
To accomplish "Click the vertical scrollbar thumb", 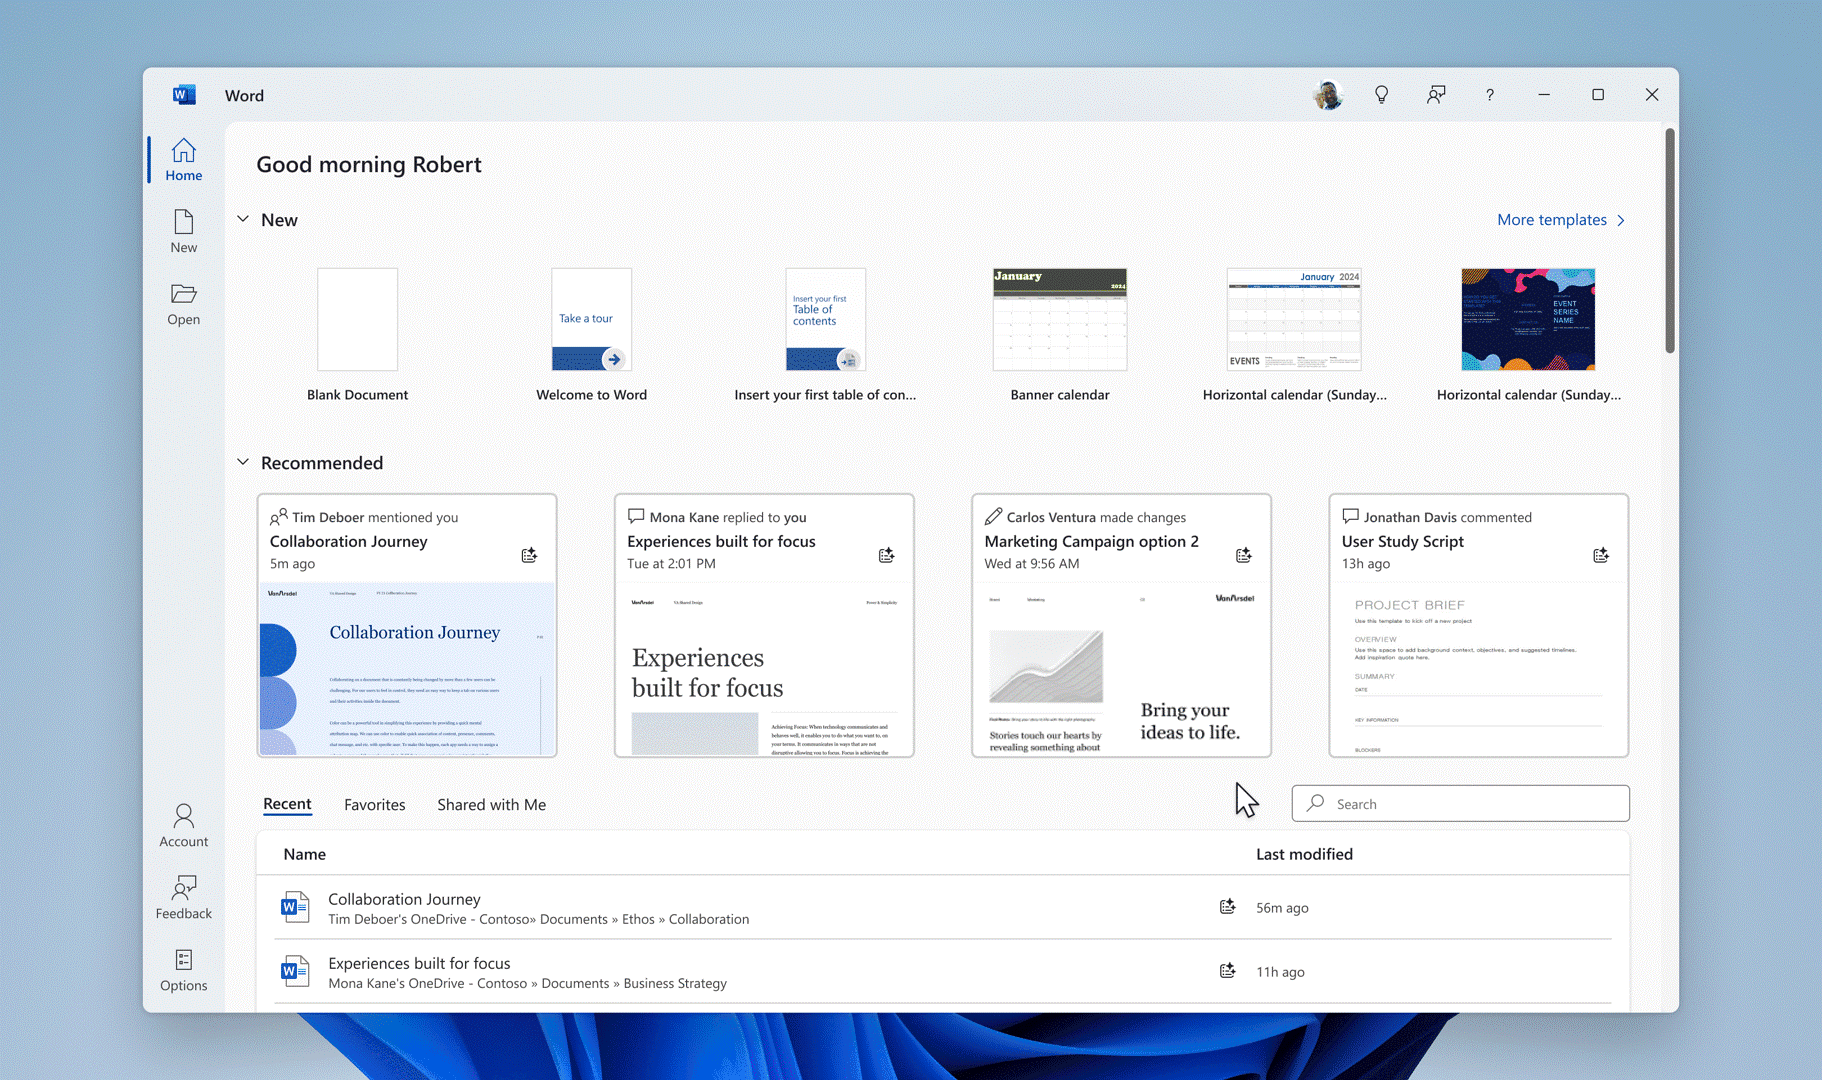I will coord(1669,240).
